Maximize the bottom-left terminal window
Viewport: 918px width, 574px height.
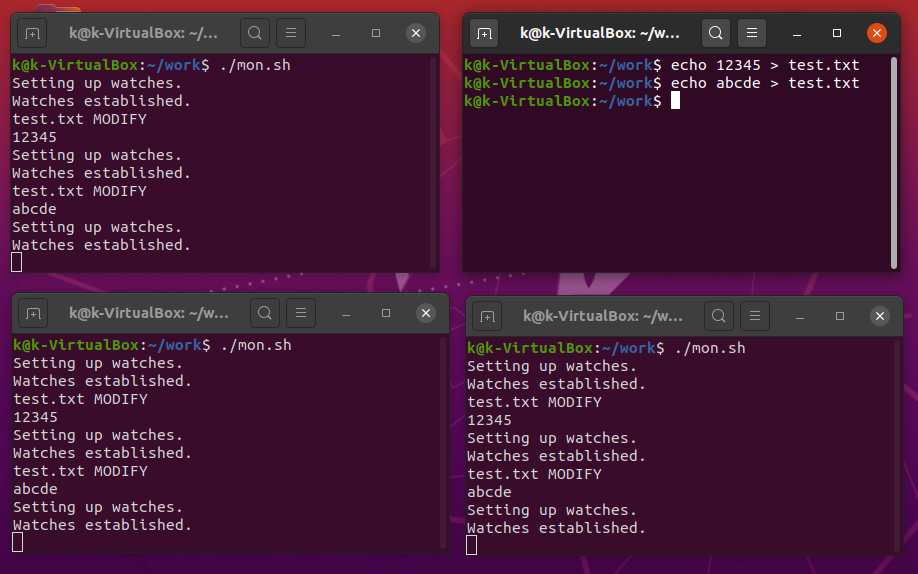coord(386,313)
